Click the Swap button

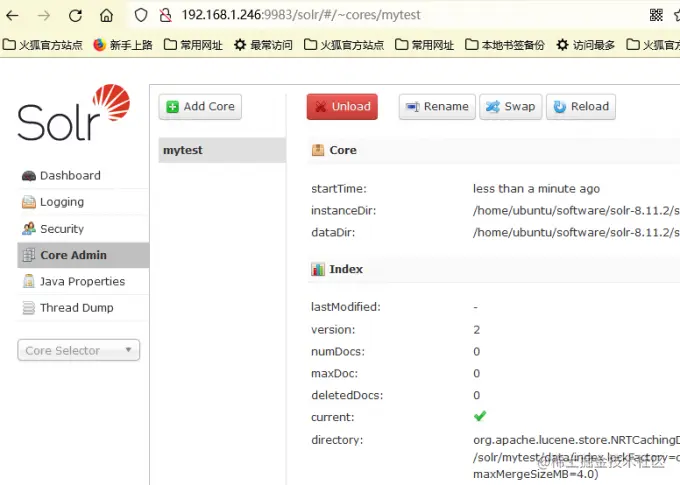[x=510, y=107]
